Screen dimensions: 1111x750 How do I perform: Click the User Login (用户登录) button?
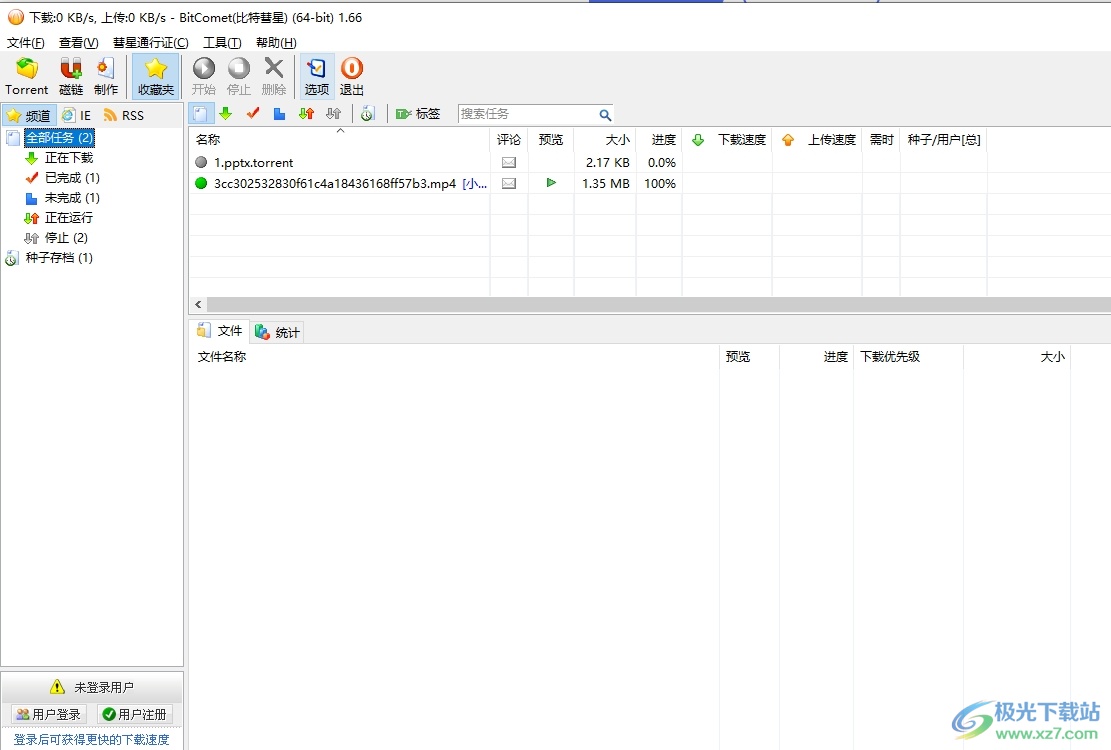(x=49, y=714)
